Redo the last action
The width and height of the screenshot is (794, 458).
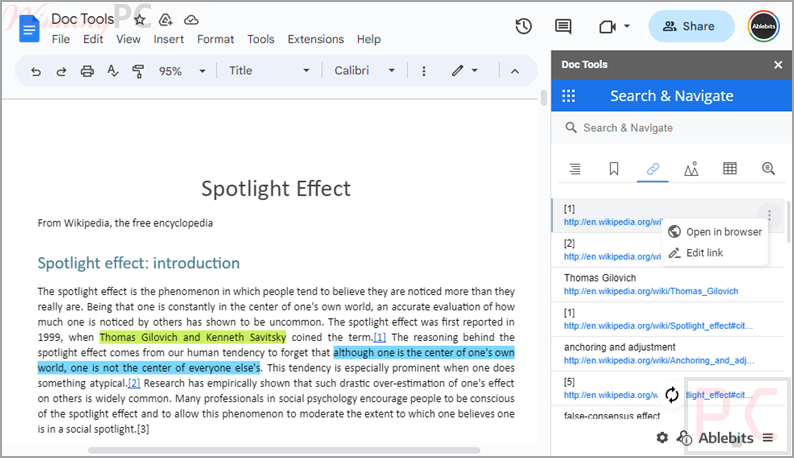point(61,71)
